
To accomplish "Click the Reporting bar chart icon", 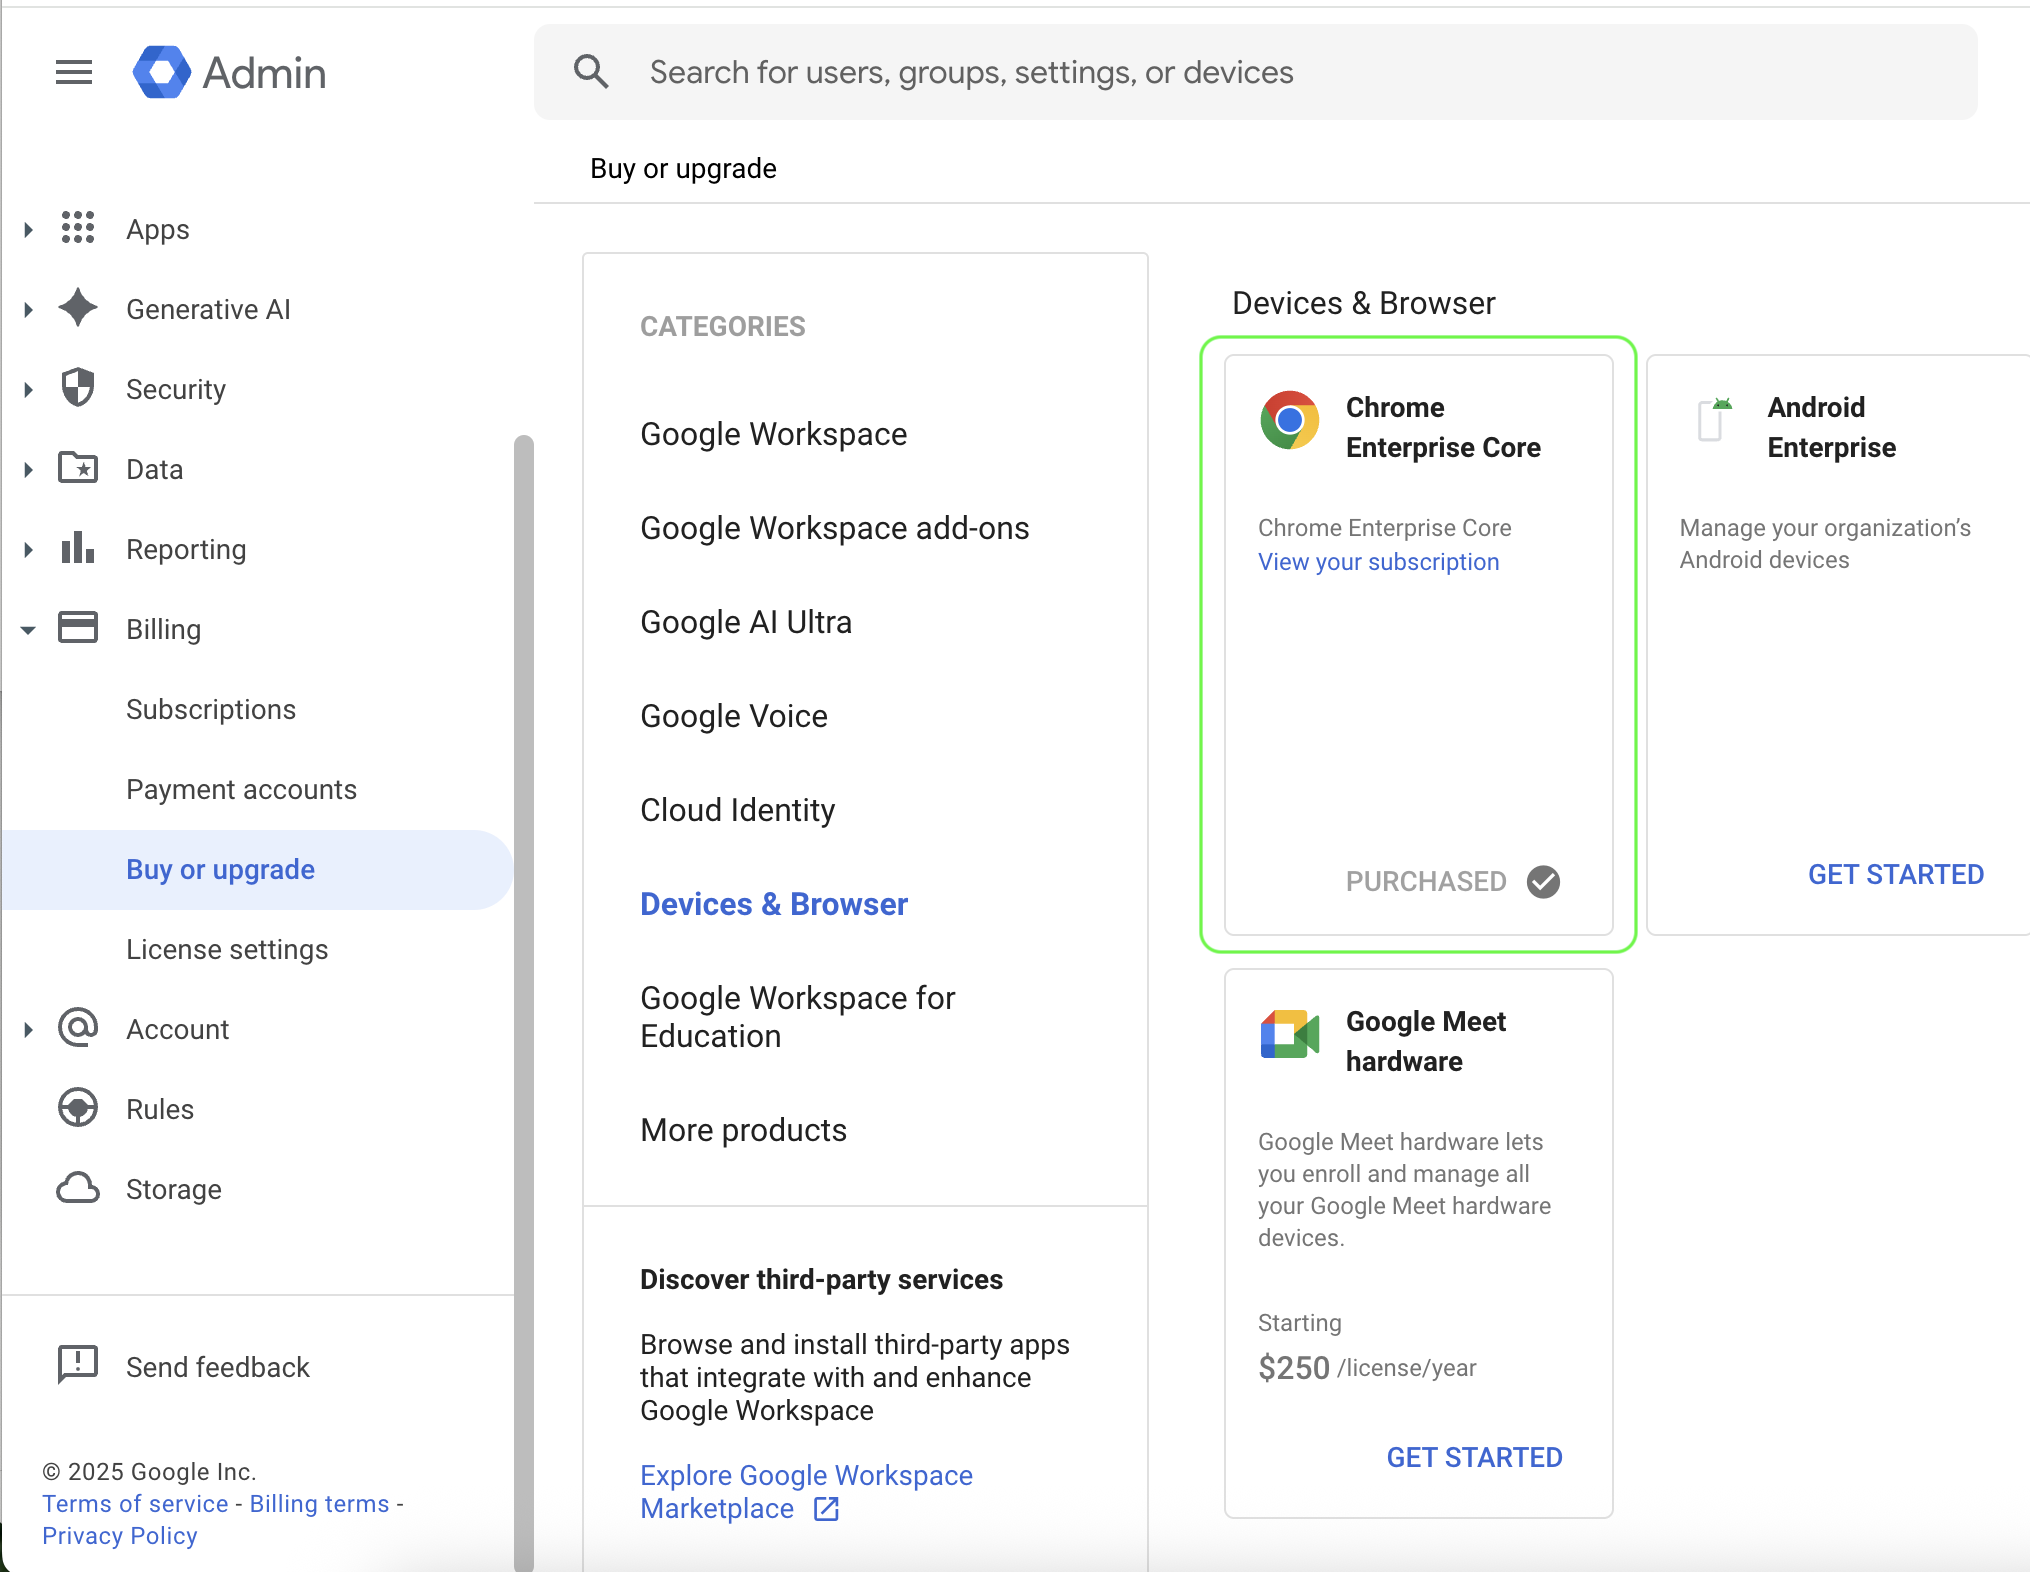I will [78, 548].
